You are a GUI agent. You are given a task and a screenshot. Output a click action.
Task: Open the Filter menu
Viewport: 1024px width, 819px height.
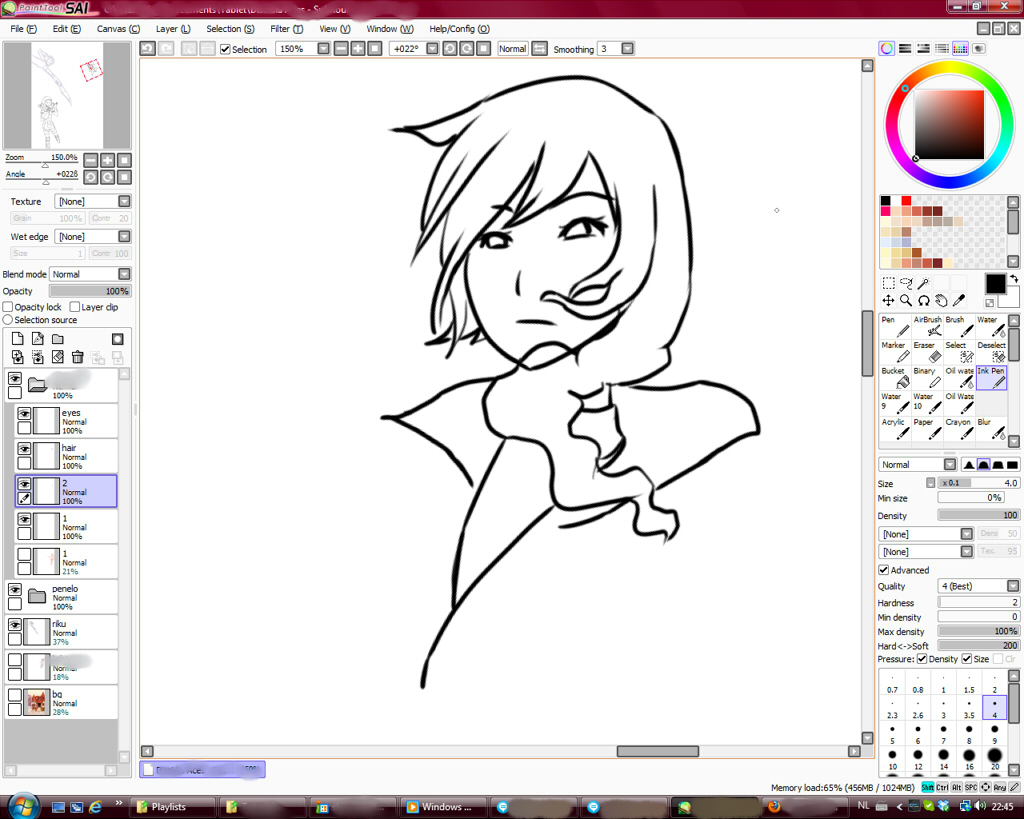coord(286,29)
